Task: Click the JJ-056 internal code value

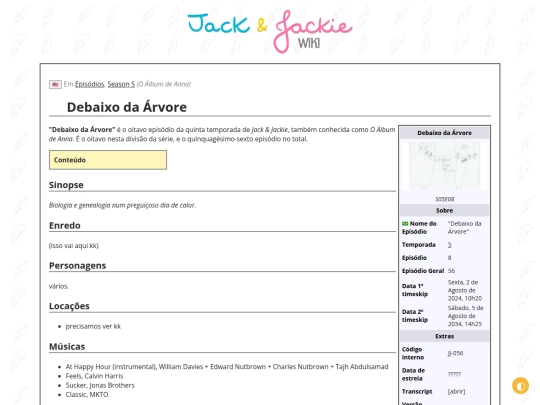Action: pyautogui.click(x=455, y=353)
